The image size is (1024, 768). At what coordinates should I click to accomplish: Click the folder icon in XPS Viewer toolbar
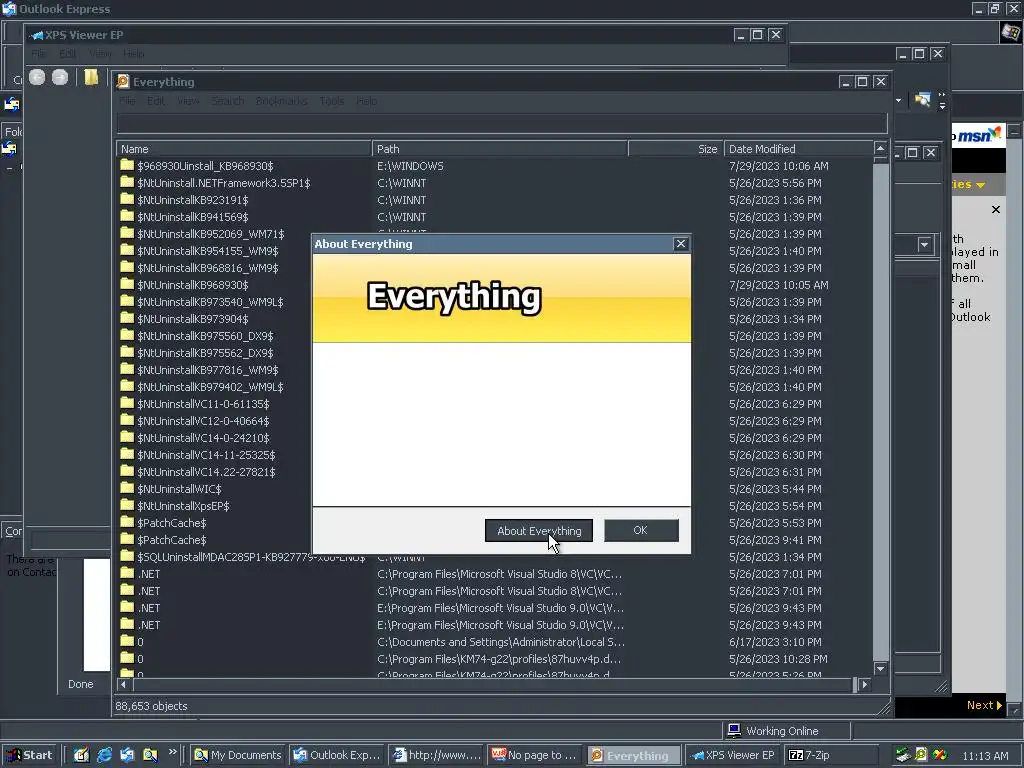[91, 77]
